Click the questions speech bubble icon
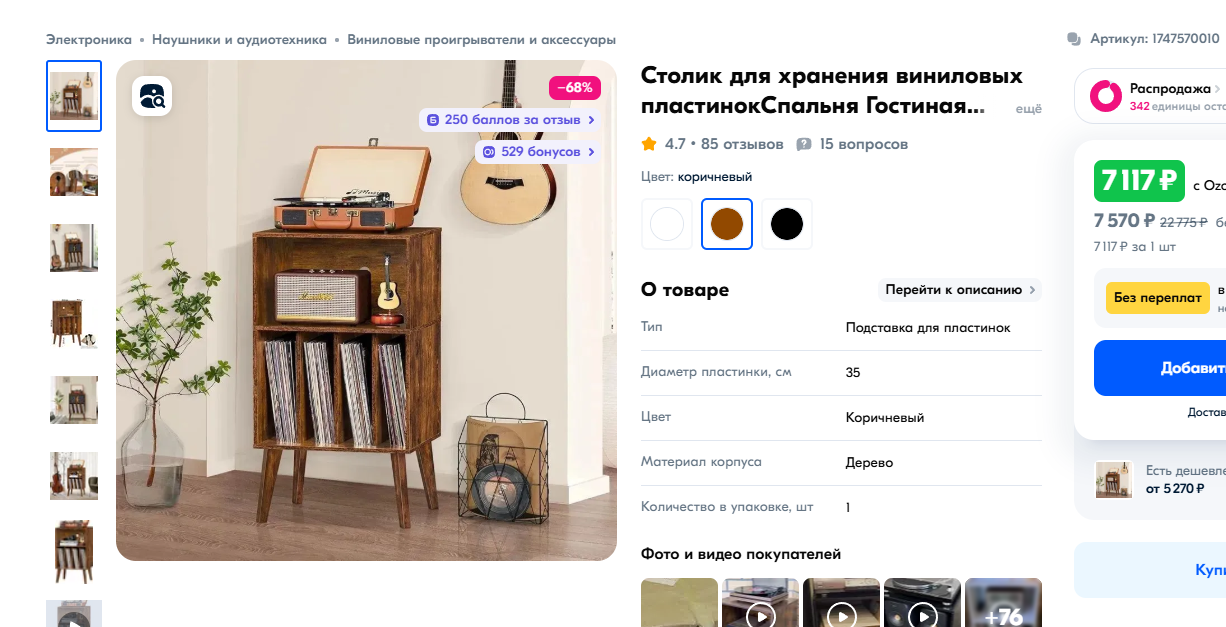Screen dimensions: 1226x627 804,144
